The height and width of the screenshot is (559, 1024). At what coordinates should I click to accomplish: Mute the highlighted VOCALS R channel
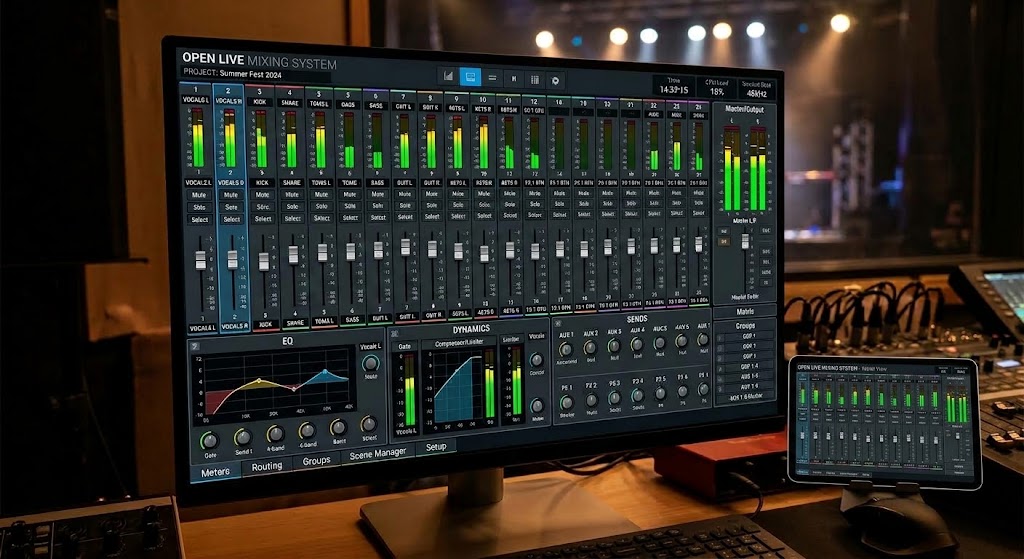231,195
